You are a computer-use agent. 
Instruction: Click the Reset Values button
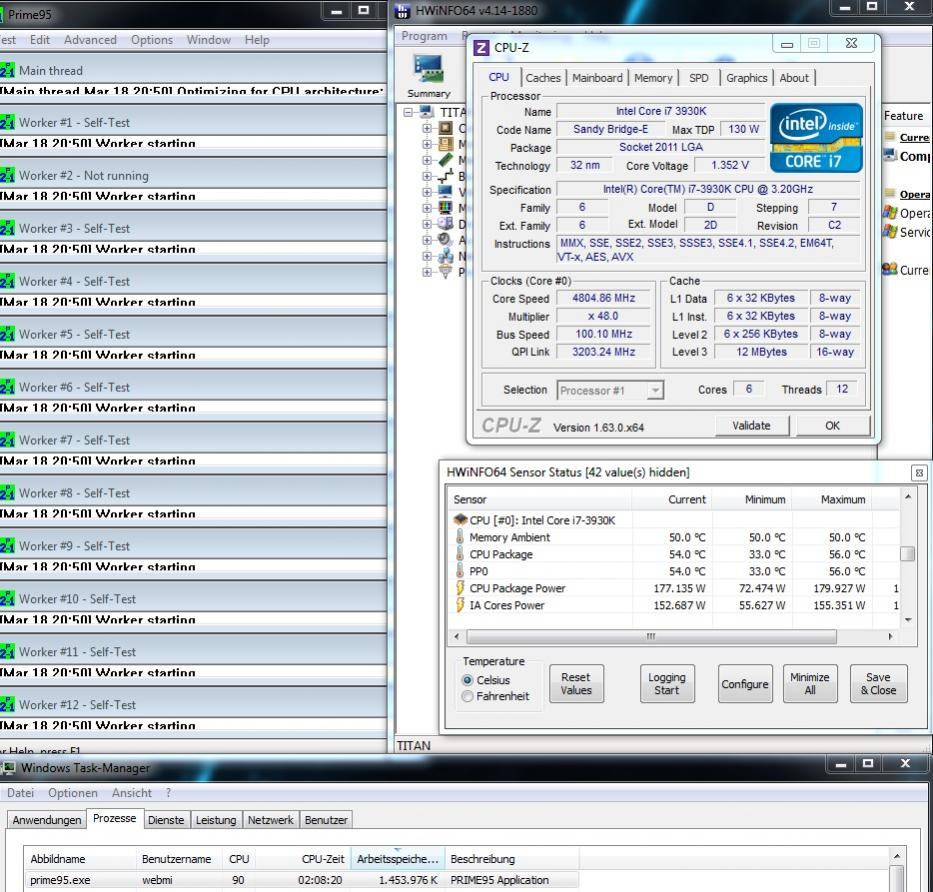click(576, 684)
